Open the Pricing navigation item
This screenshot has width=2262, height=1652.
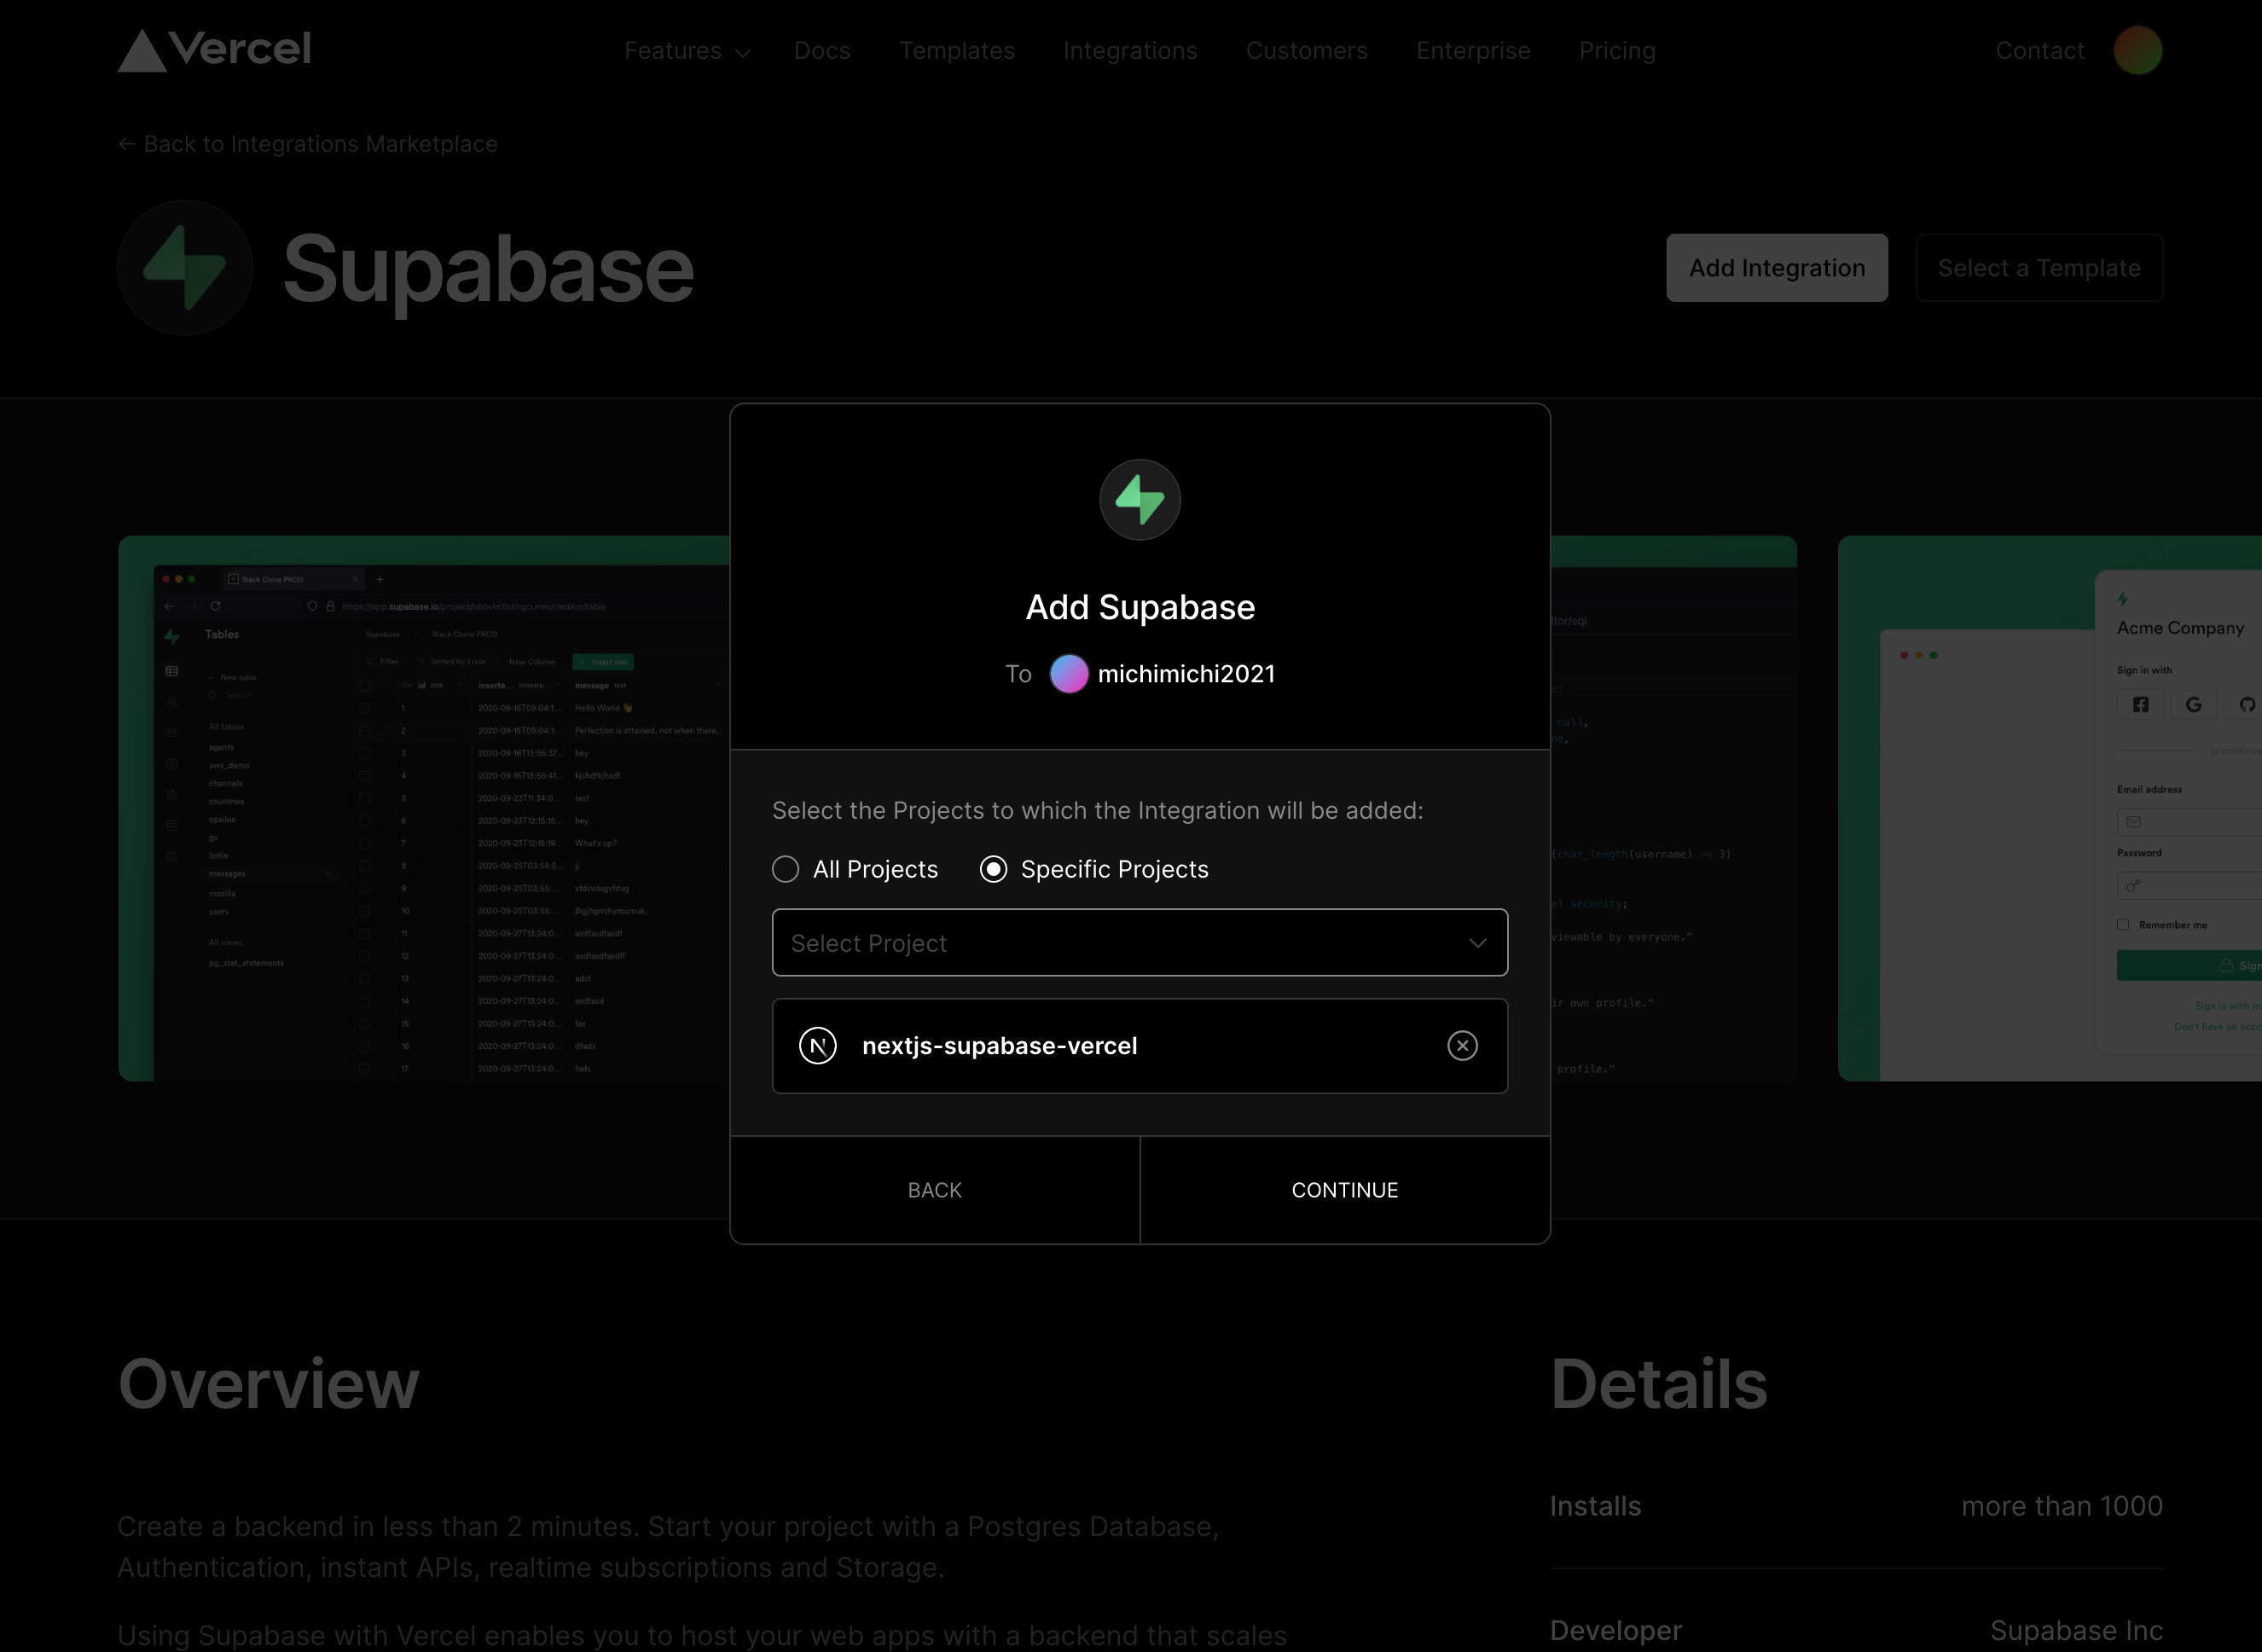tap(1617, 51)
